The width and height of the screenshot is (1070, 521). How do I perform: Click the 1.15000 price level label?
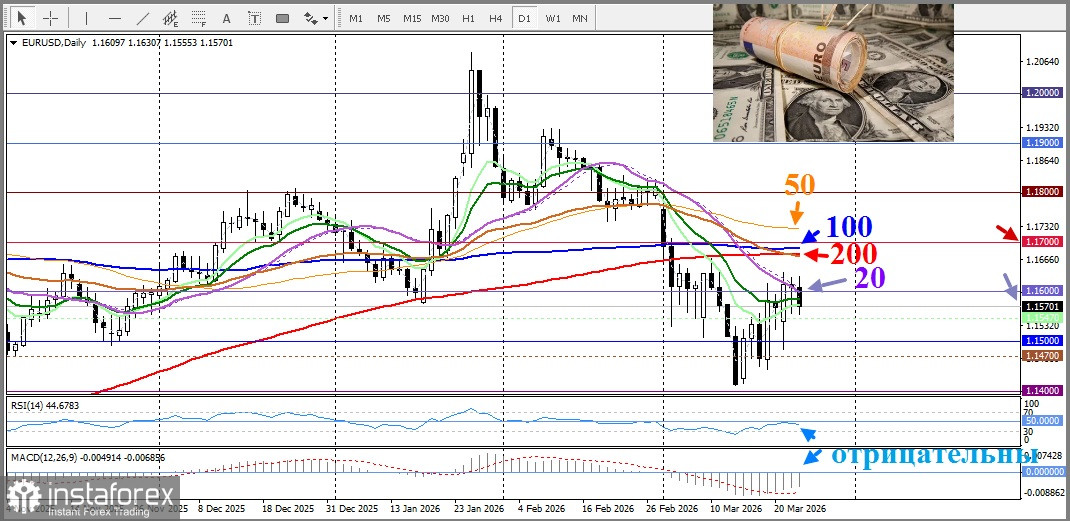coord(1043,340)
